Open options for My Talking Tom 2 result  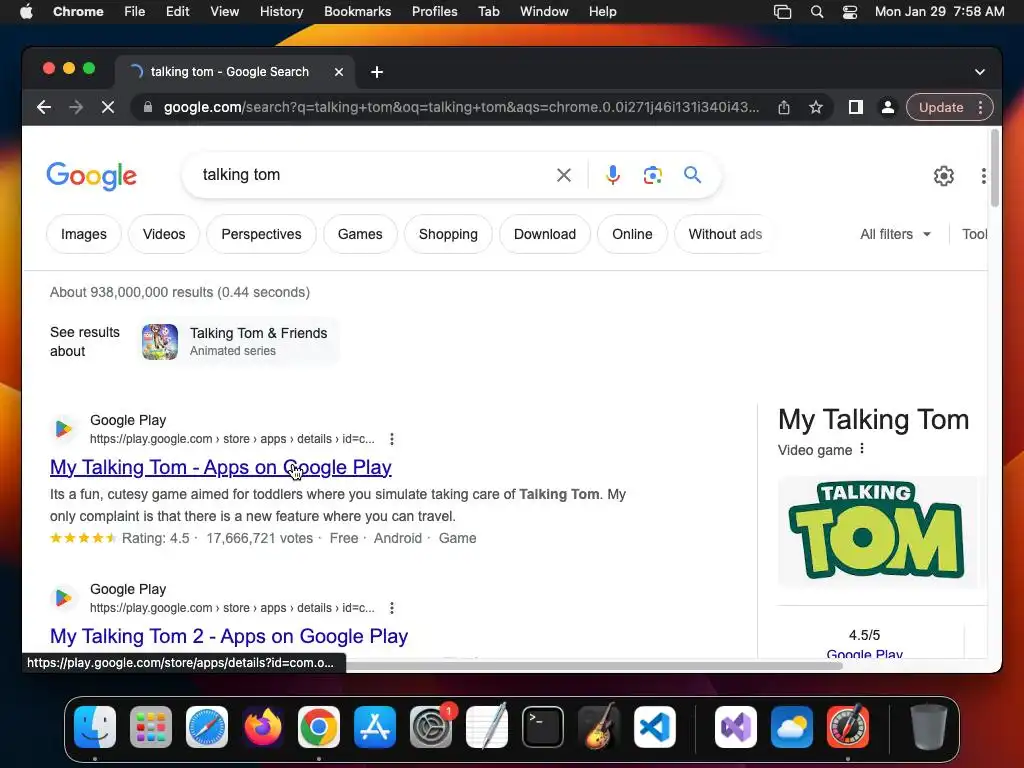[x=392, y=608]
